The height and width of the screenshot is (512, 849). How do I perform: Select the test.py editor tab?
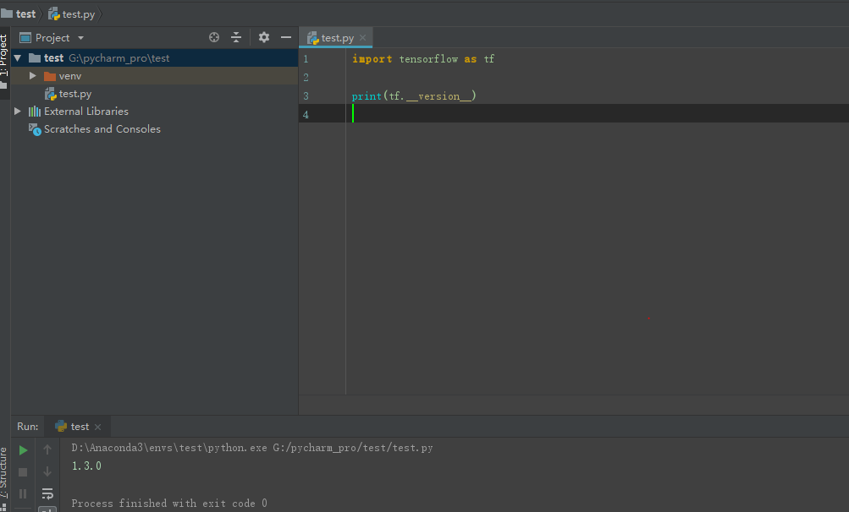(330, 38)
